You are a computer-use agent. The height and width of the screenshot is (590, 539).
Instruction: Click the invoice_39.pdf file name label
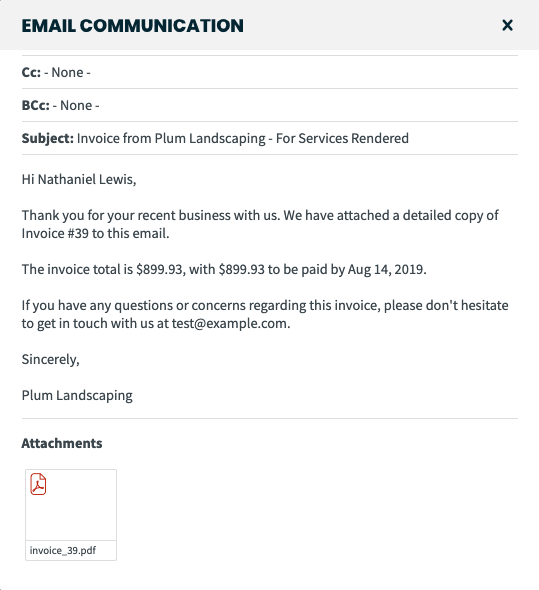(63, 550)
